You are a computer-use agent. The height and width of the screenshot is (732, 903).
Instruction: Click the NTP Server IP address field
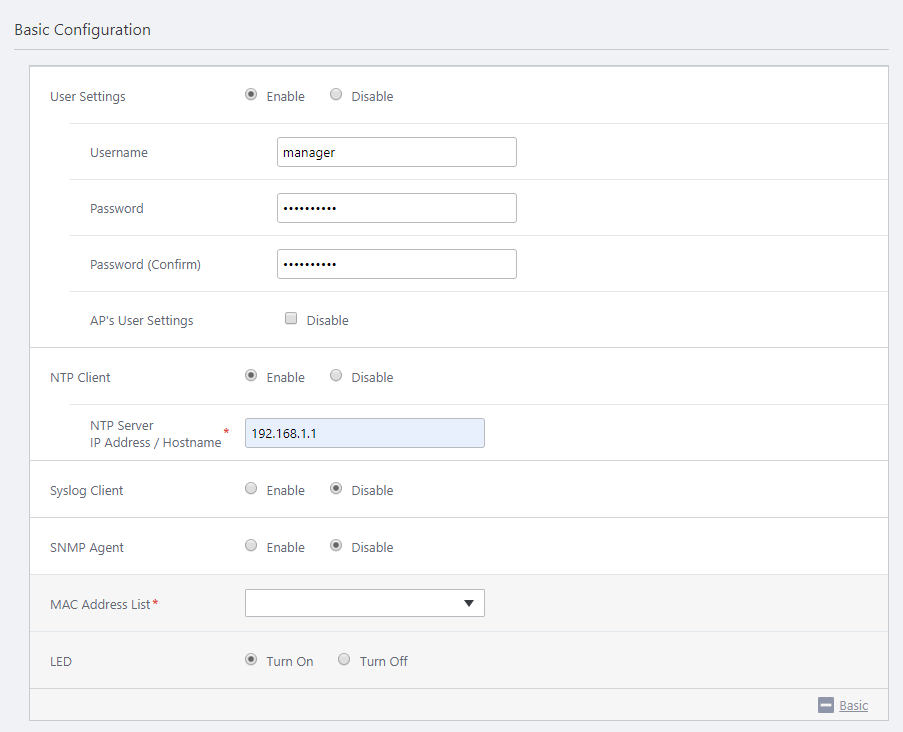[364, 433]
